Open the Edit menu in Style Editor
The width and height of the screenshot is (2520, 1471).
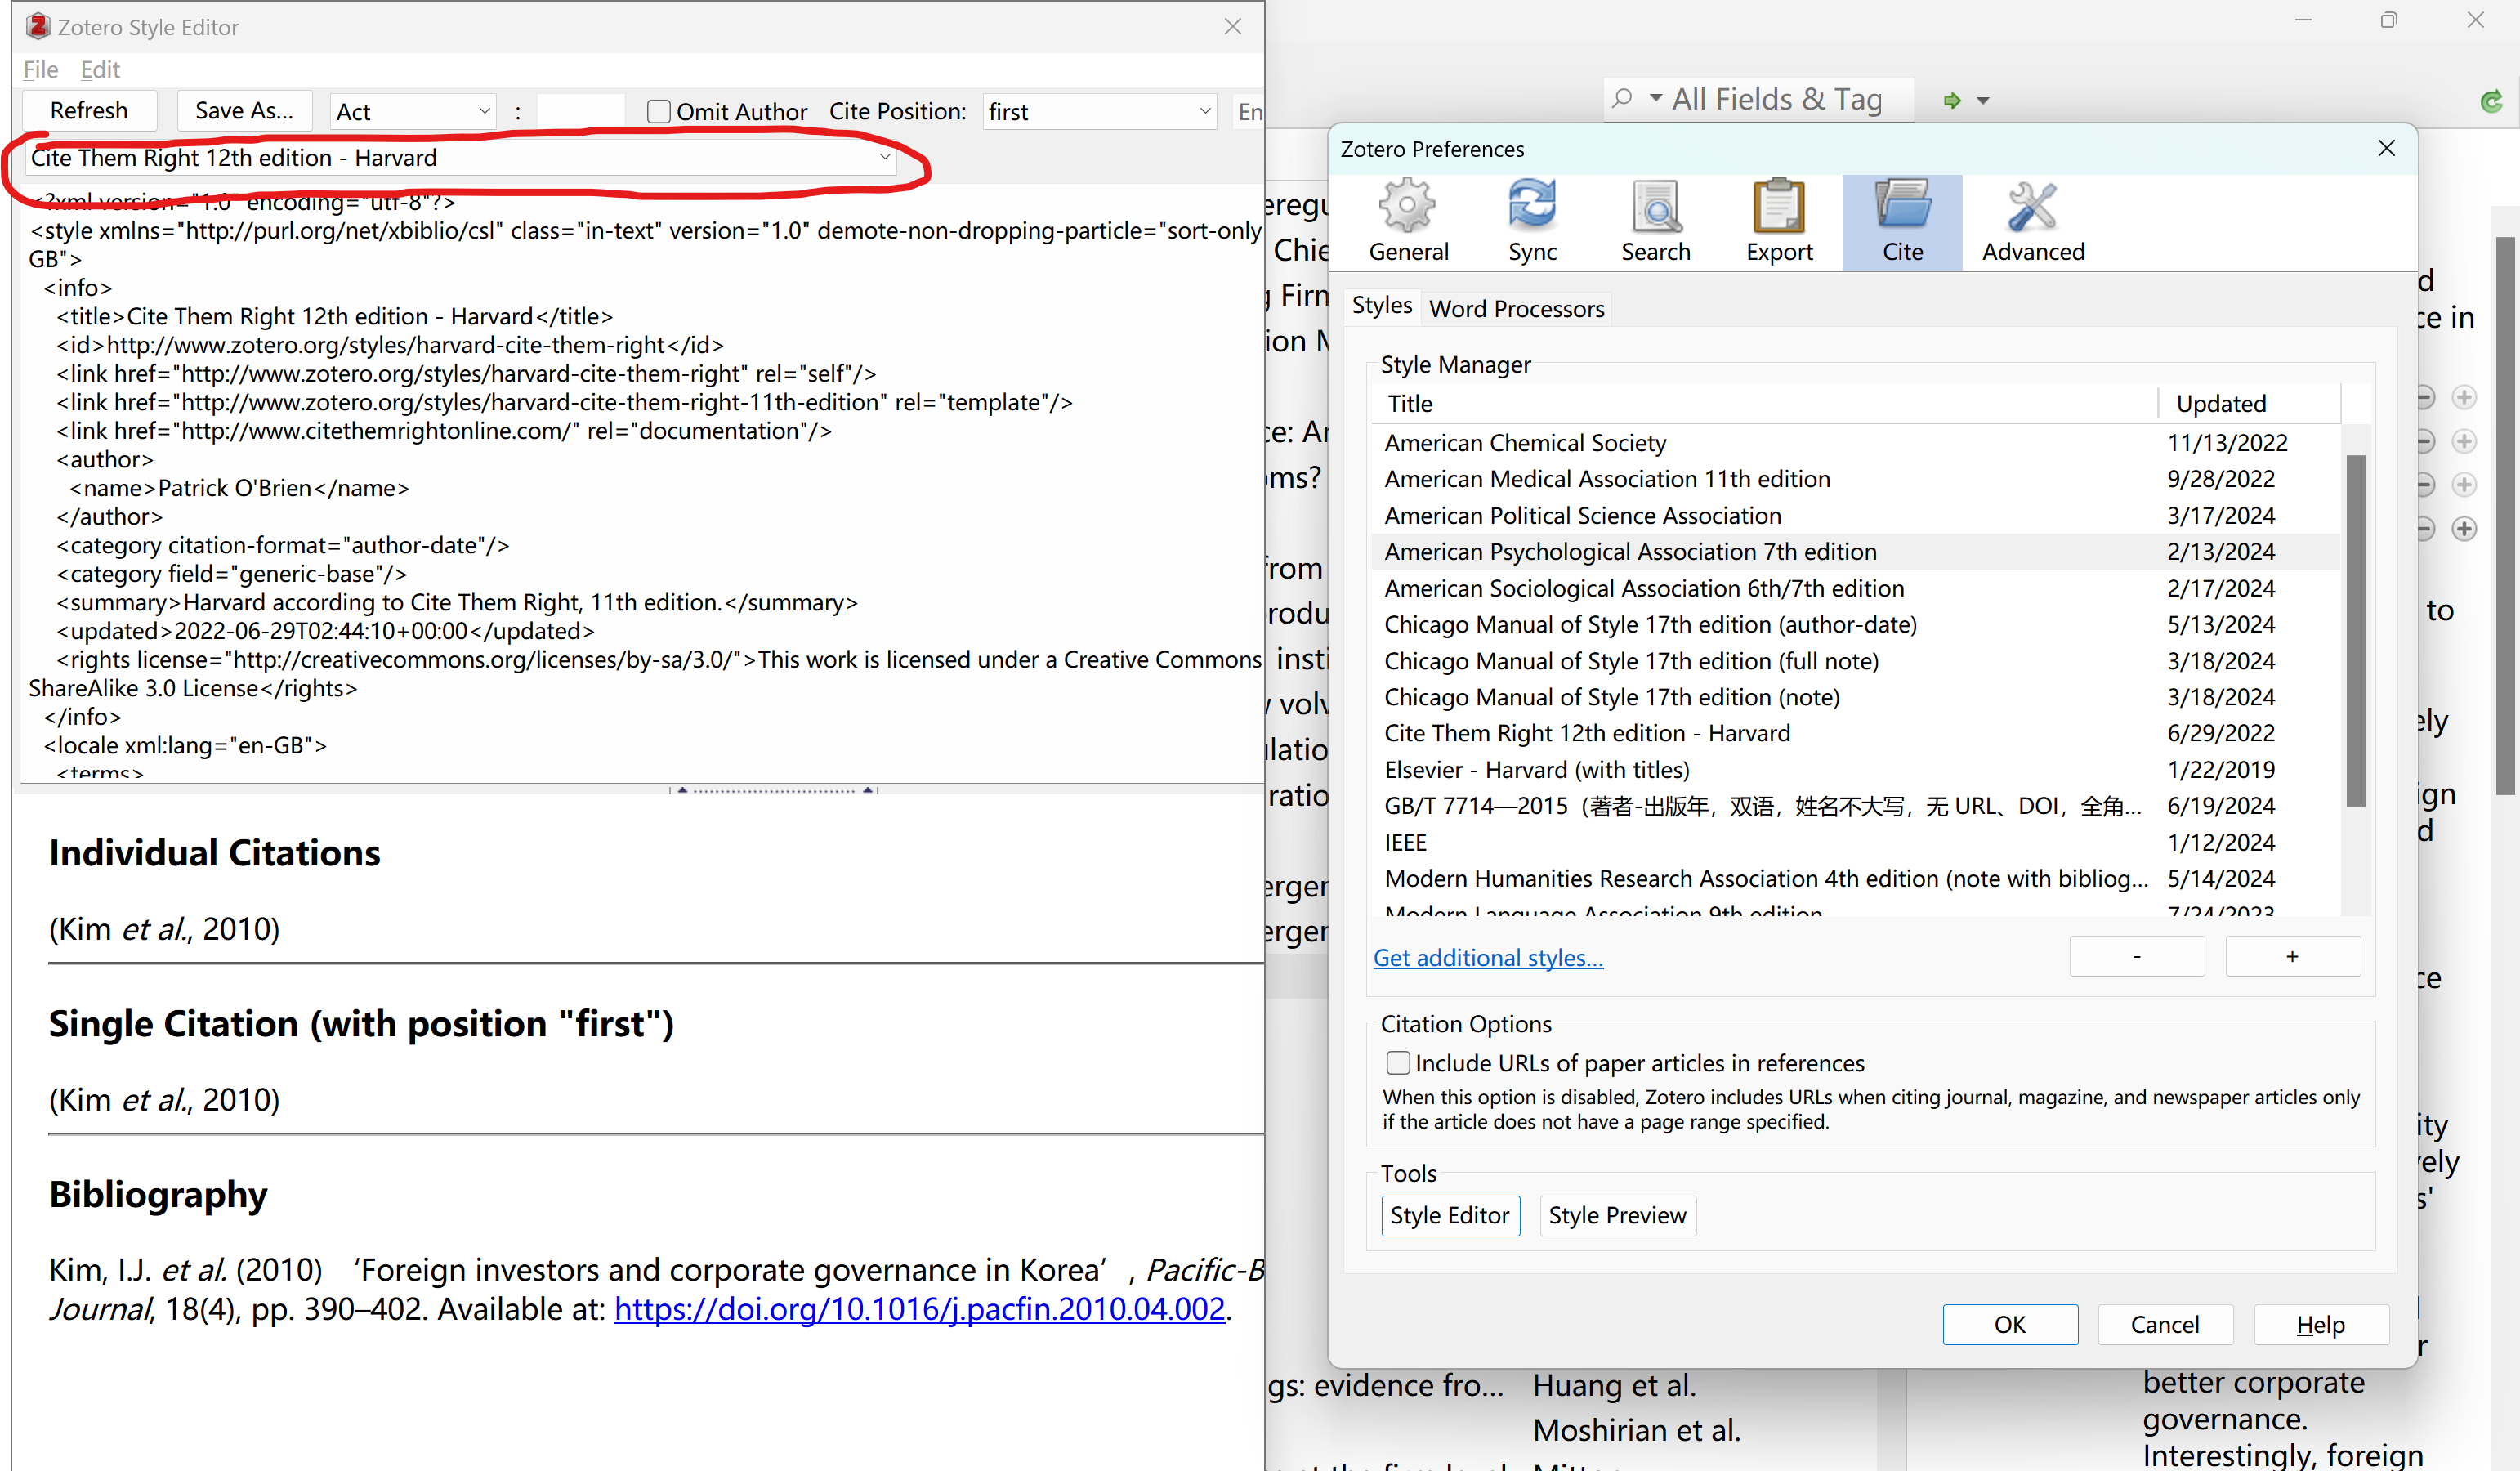[x=100, y=70]
